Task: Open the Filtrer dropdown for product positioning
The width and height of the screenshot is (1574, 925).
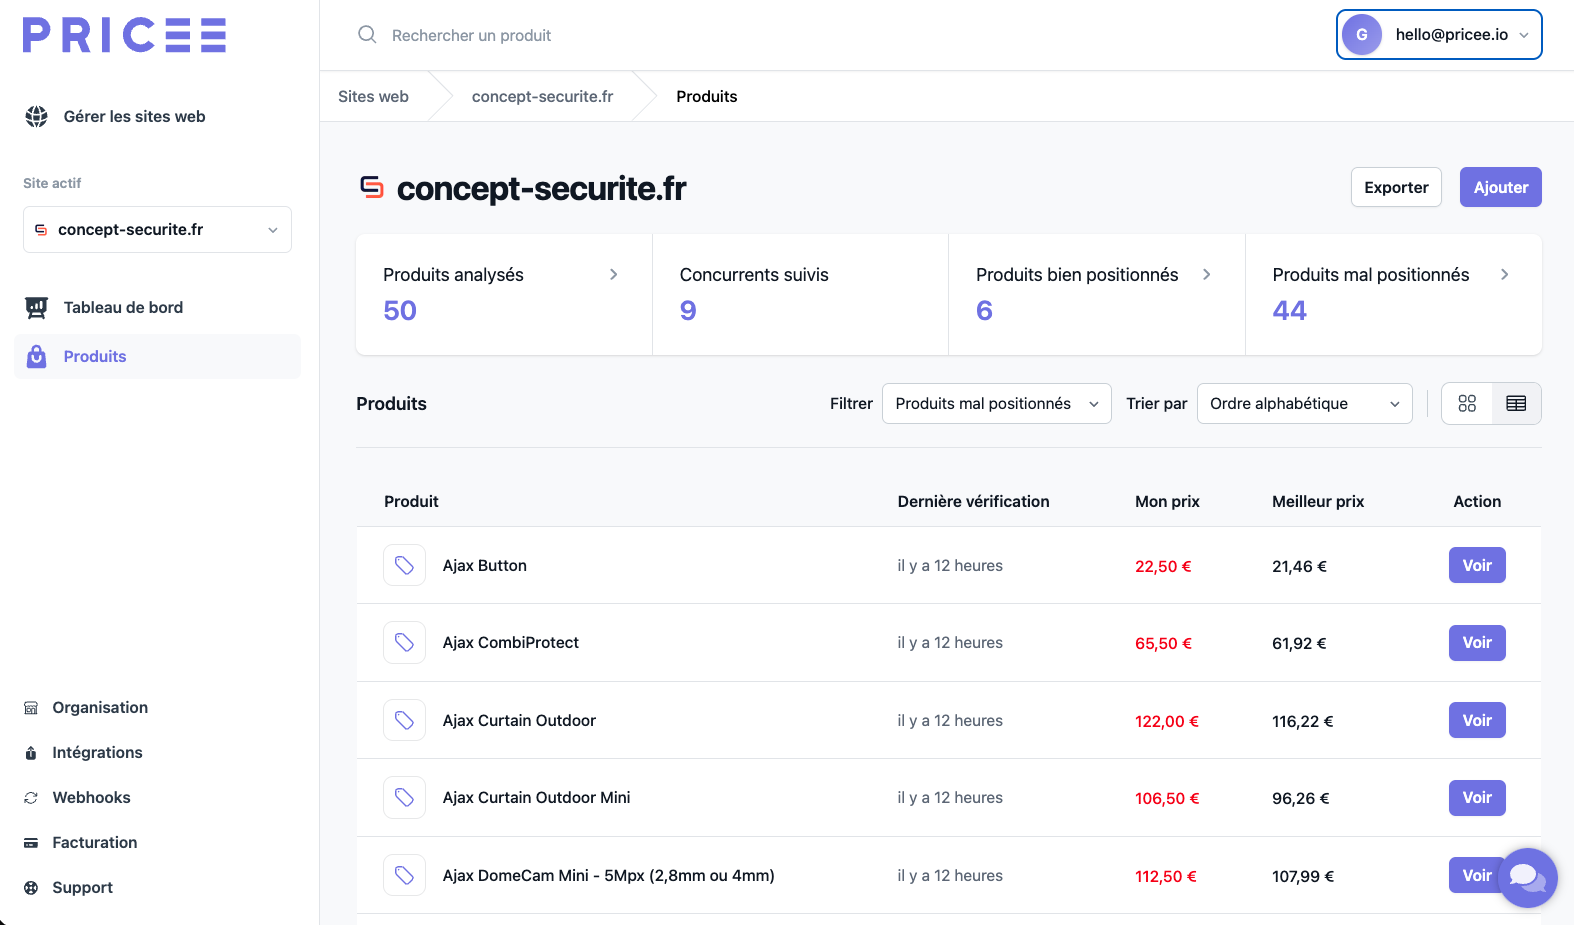Action: coord(996,403)
